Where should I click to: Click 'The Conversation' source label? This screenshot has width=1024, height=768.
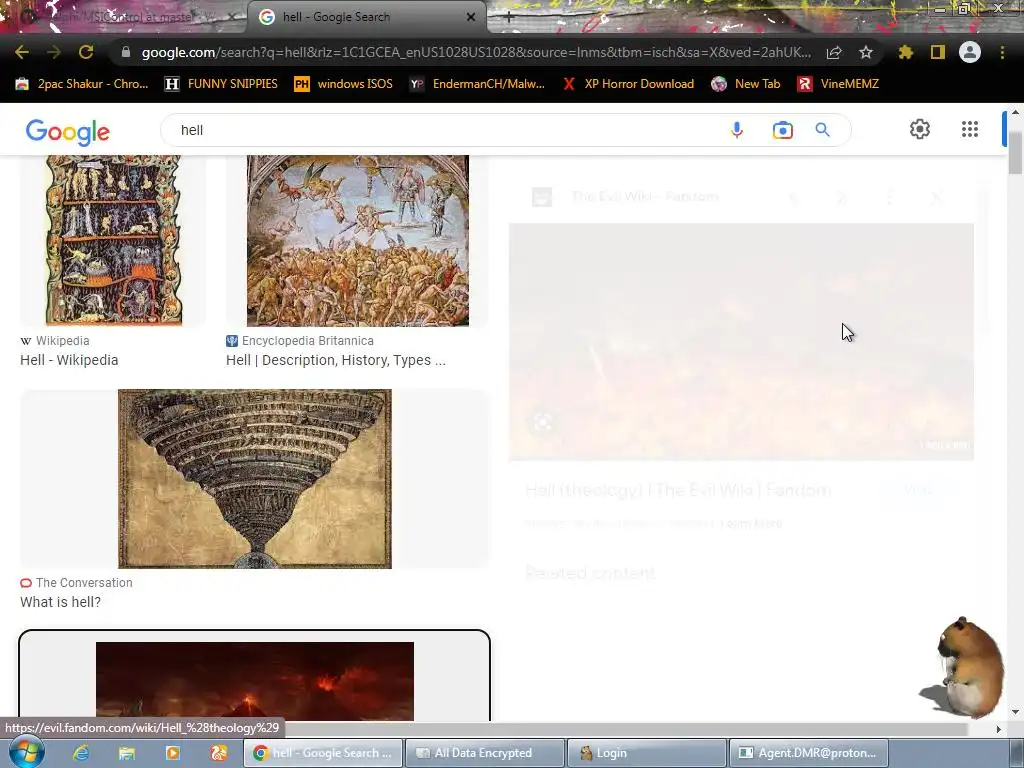(84, 583)
